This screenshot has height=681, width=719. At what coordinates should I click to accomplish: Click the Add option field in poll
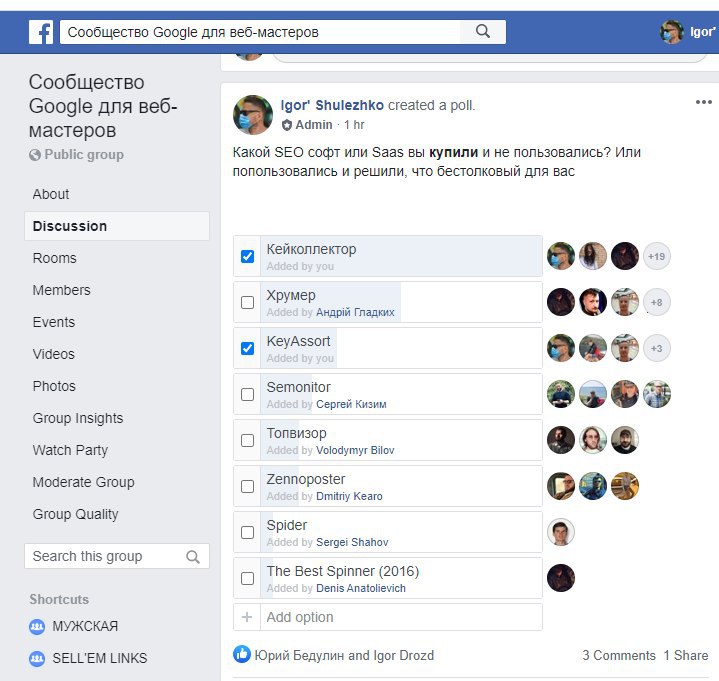pos(401,617)
